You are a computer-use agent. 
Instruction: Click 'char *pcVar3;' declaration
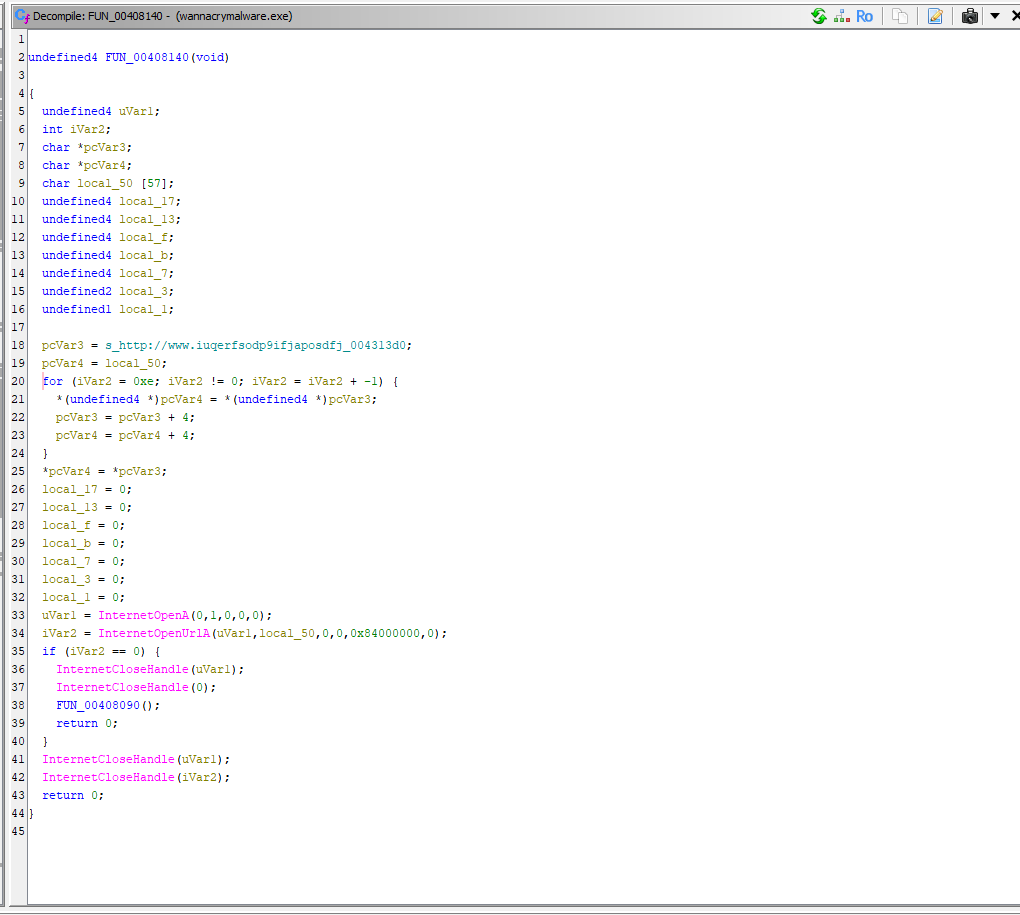[x=87, y=148]
